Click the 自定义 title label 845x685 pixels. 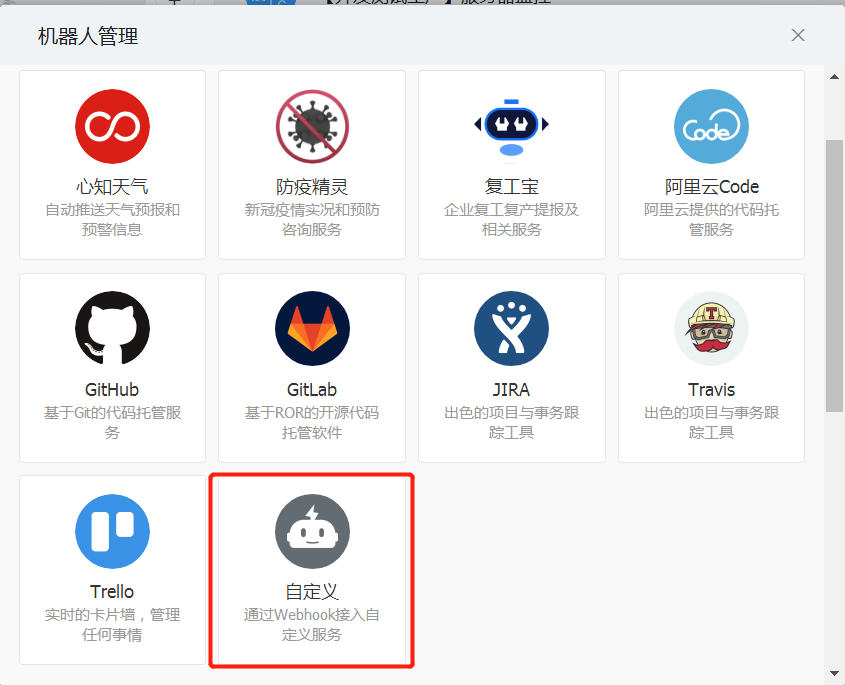tap(312, 592)
